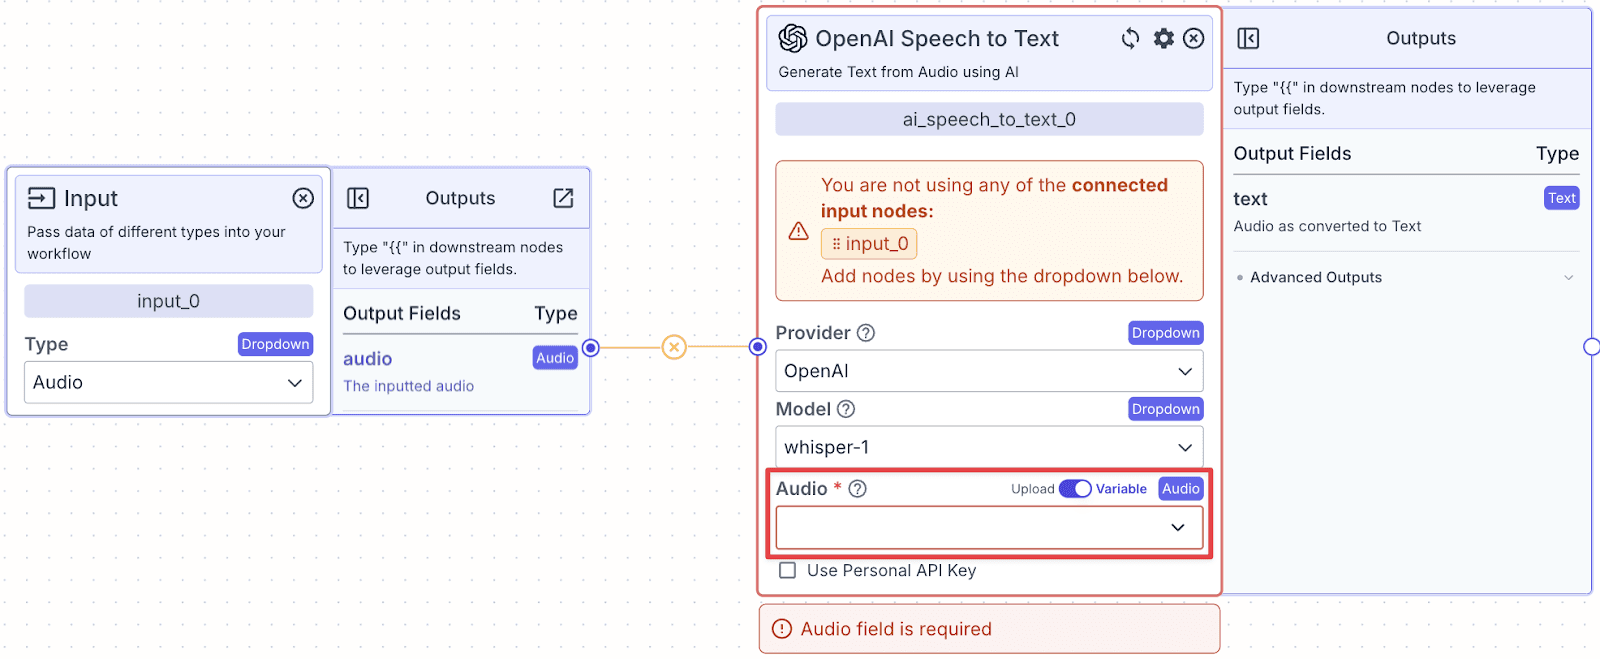Click the text output field
Viewport: 1600px width, 659px height.
click(x=1250, y=199)
